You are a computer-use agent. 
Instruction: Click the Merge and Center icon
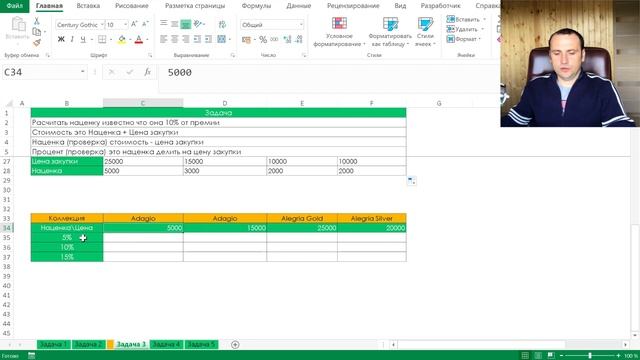click(x=222, y=39)
